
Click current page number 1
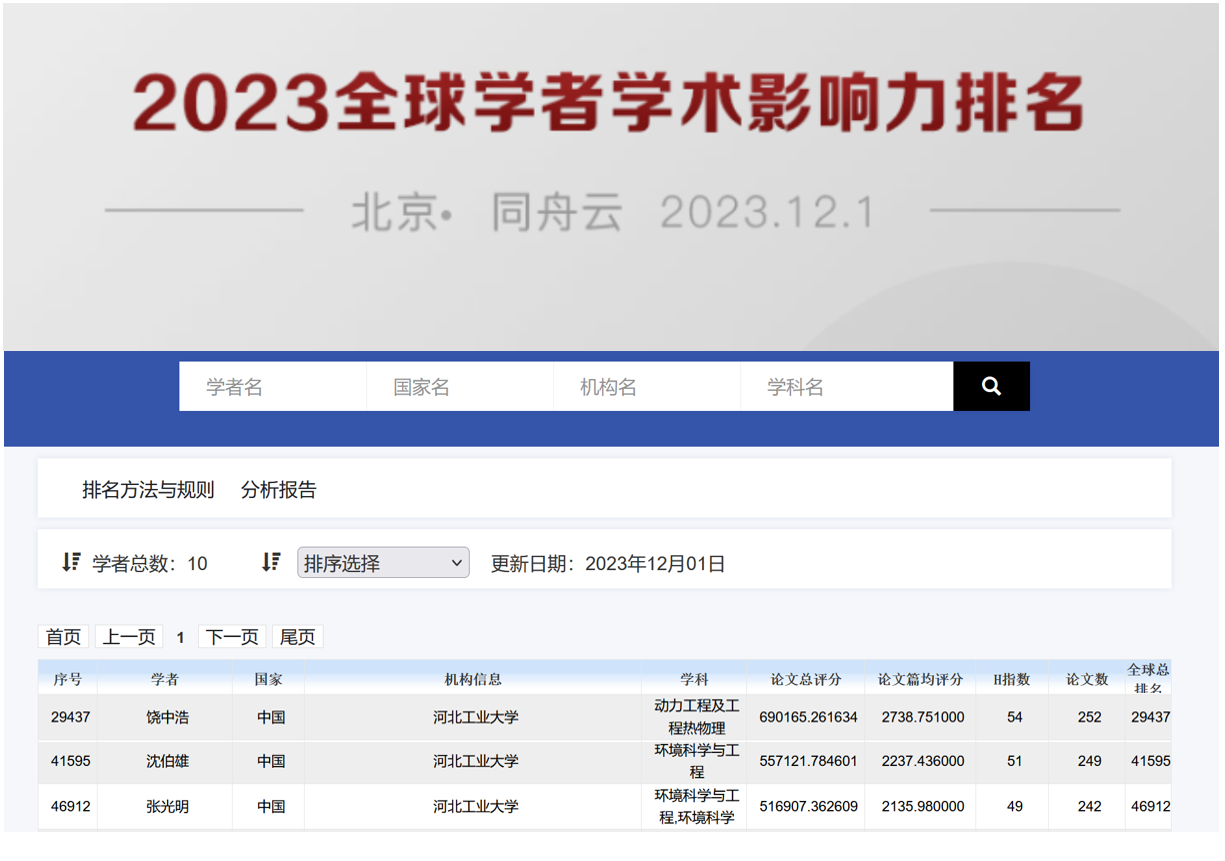pyautogui.click(x=180, y=638)
